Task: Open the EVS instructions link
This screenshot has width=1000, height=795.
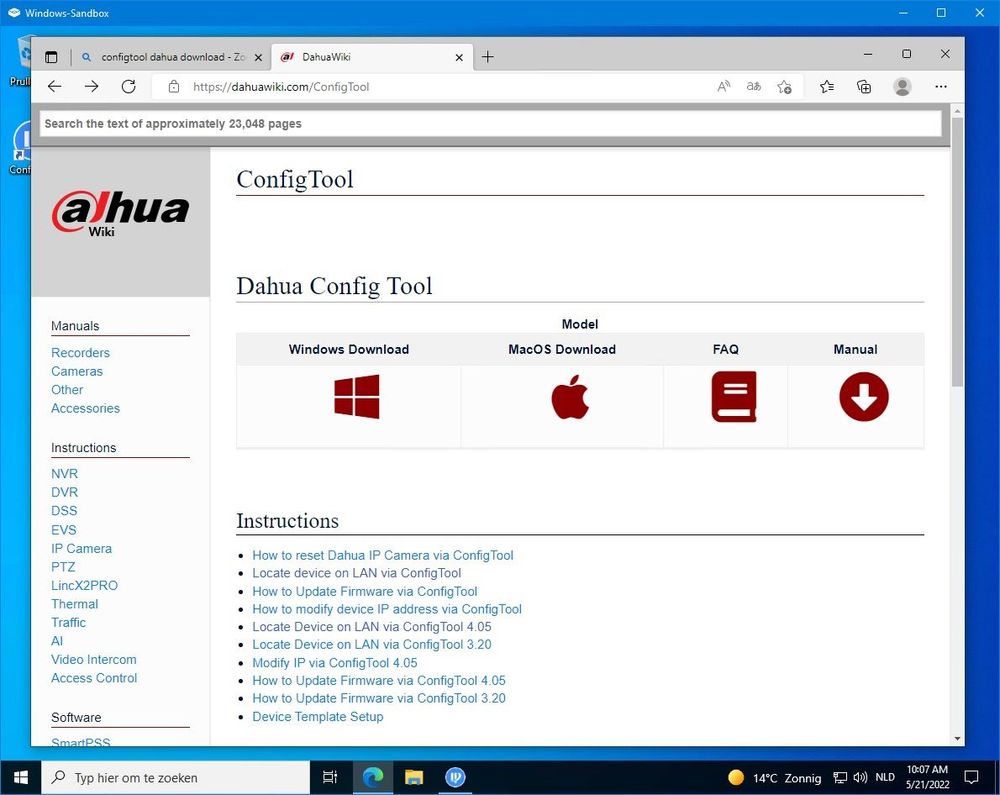Action: (x=64, y=530)
